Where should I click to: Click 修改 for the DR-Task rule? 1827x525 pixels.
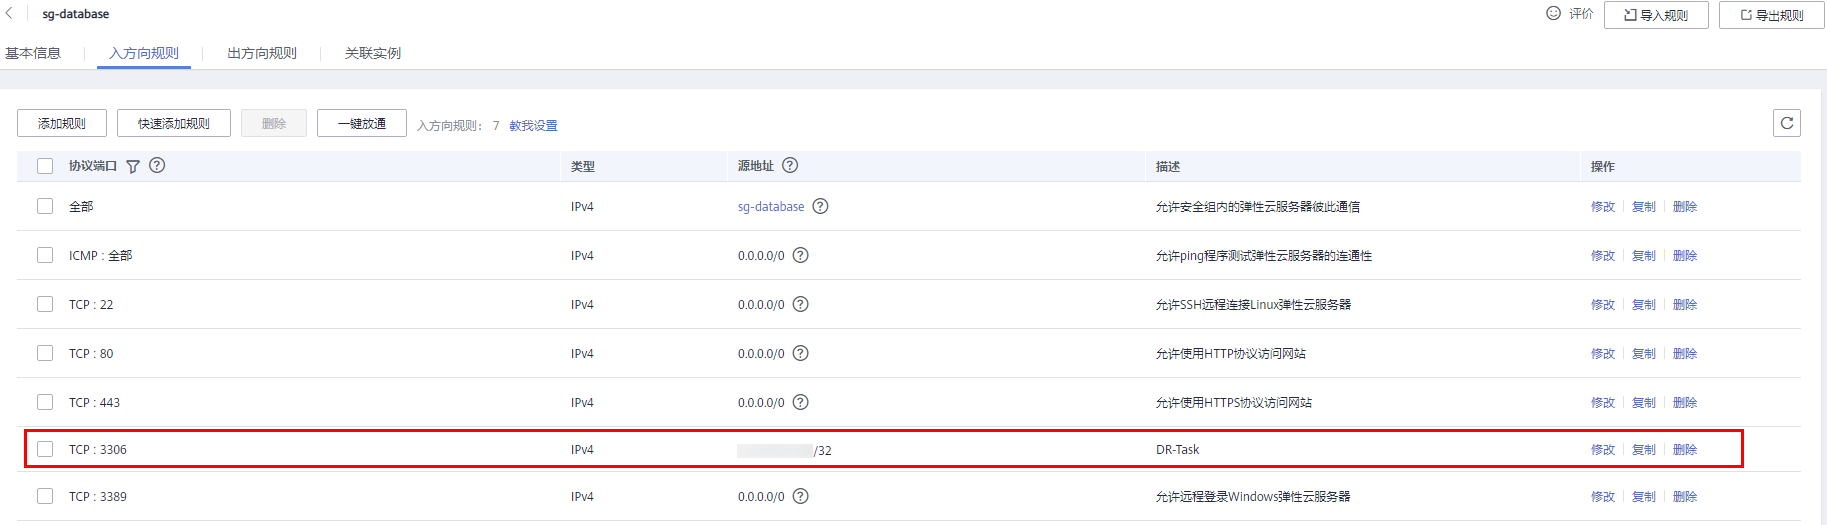[x=1603, y=449]
